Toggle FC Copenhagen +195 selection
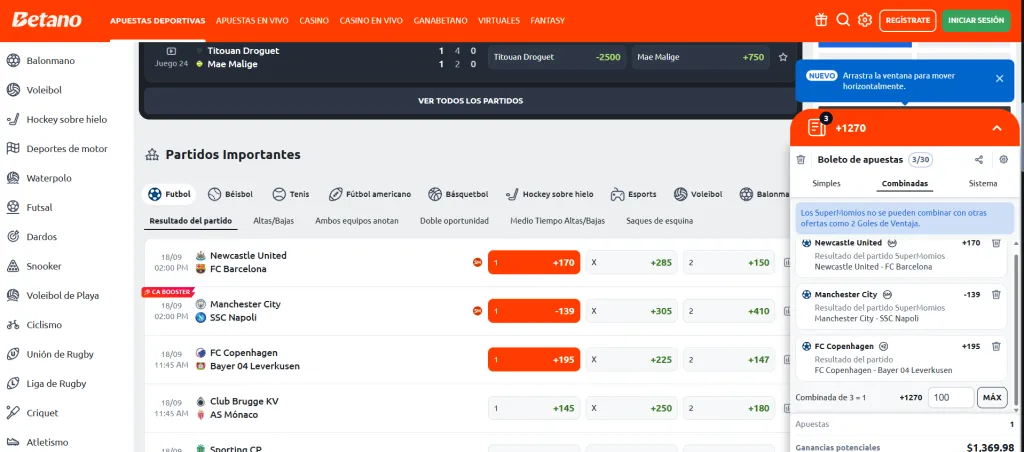Viewport: 1024px width, 452px height. 534,360
